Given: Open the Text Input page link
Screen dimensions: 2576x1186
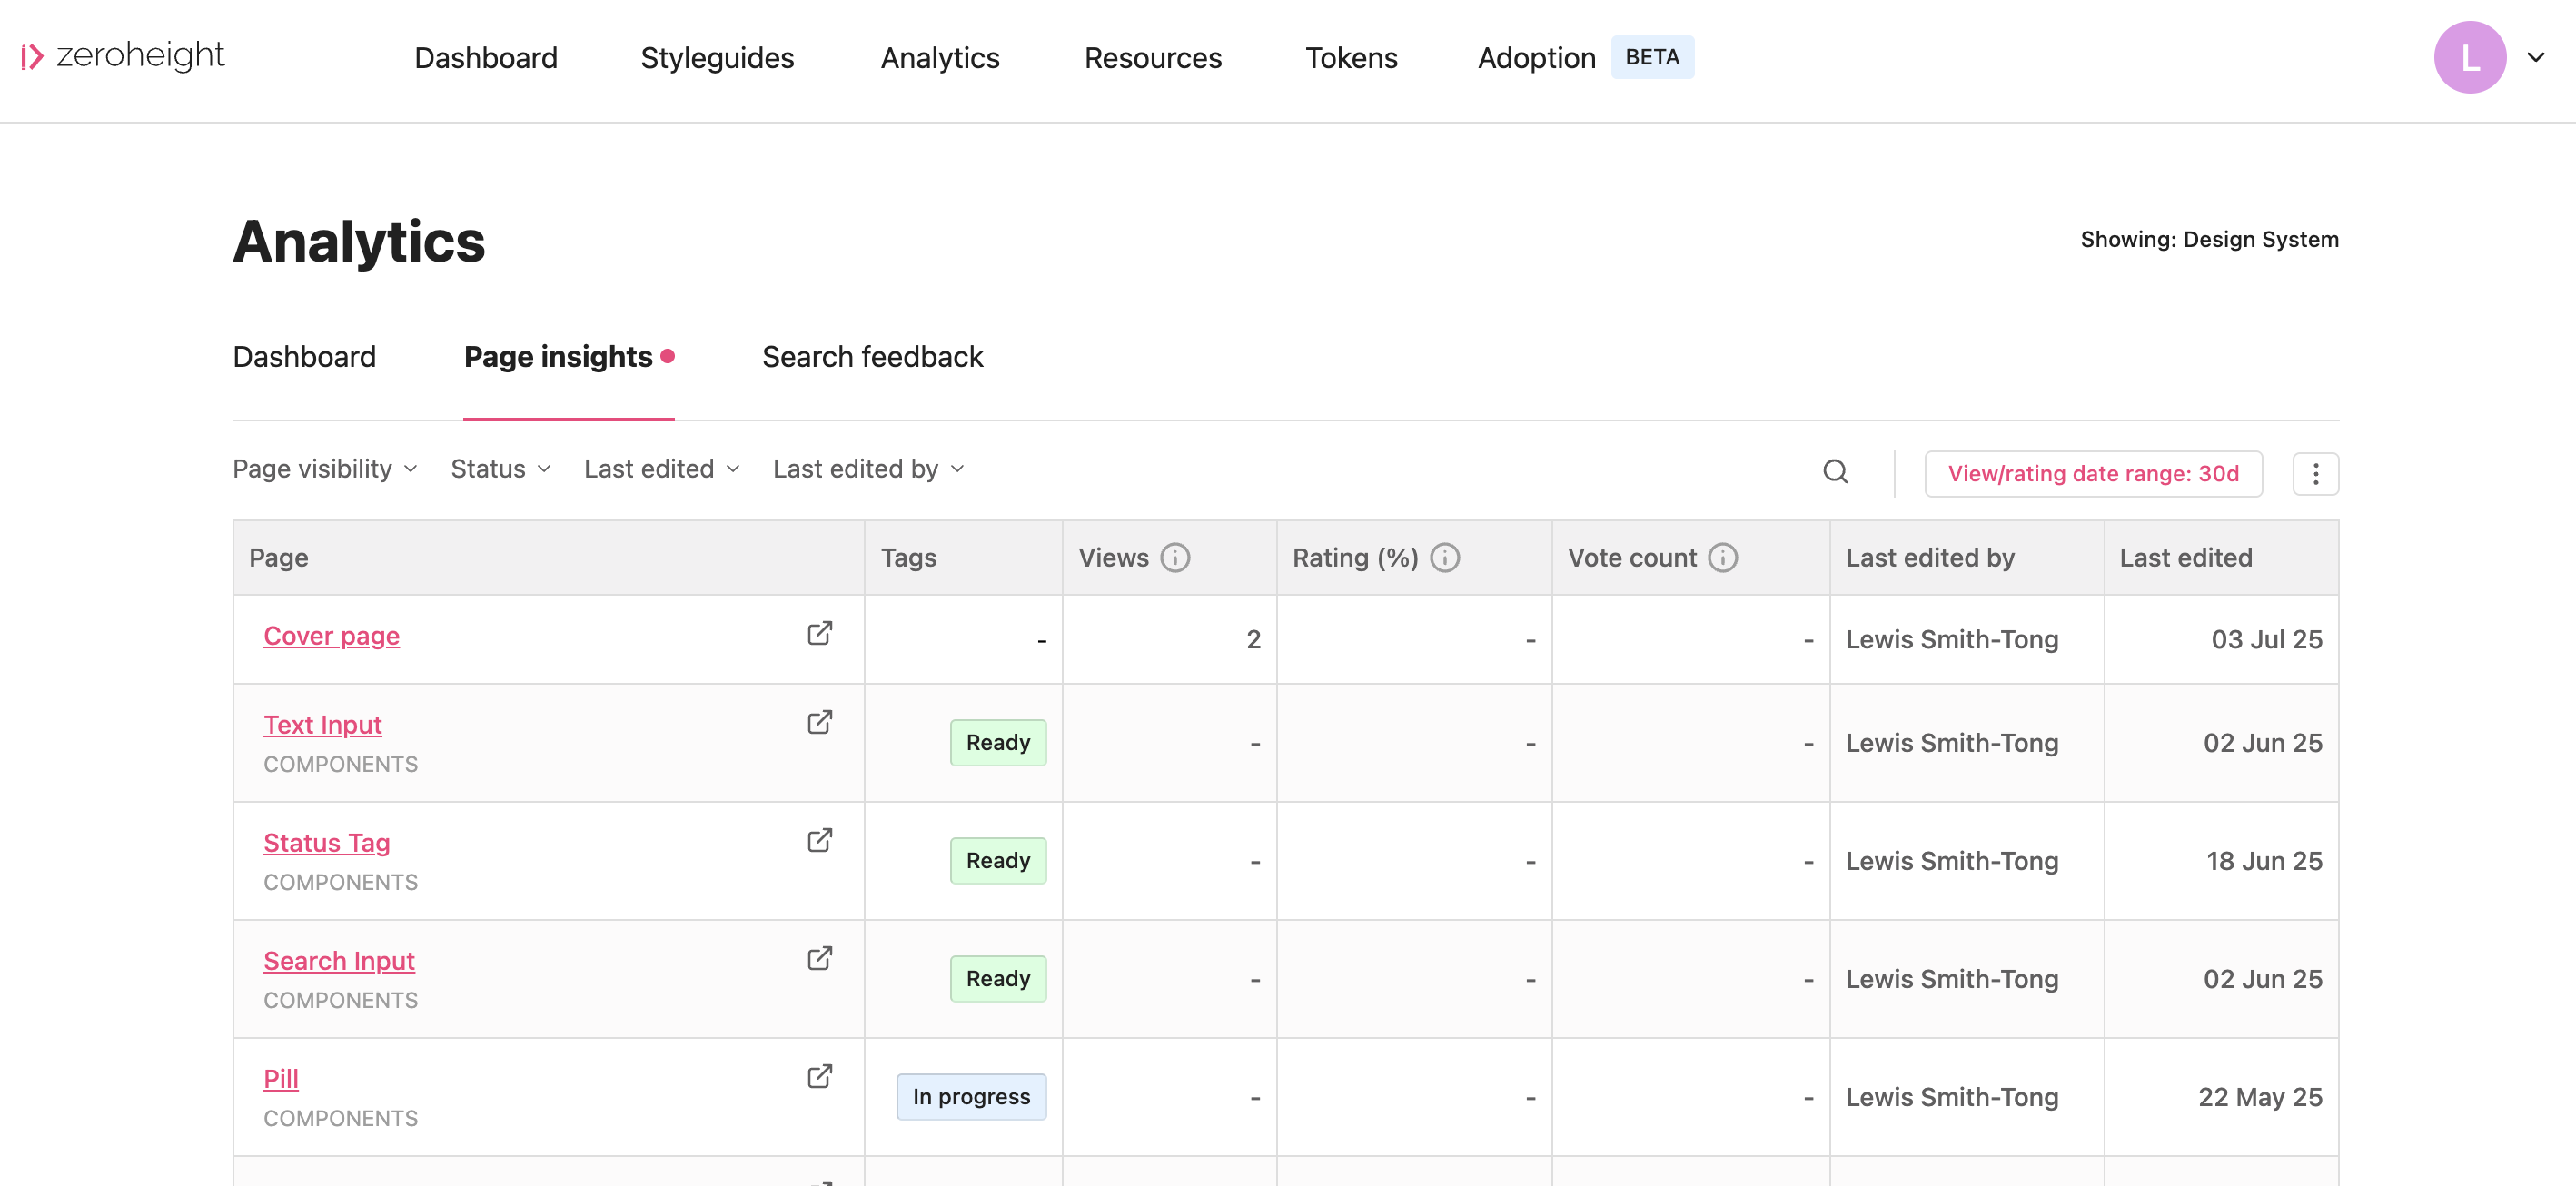Looking at the screenshot, I should pos(322,725).
